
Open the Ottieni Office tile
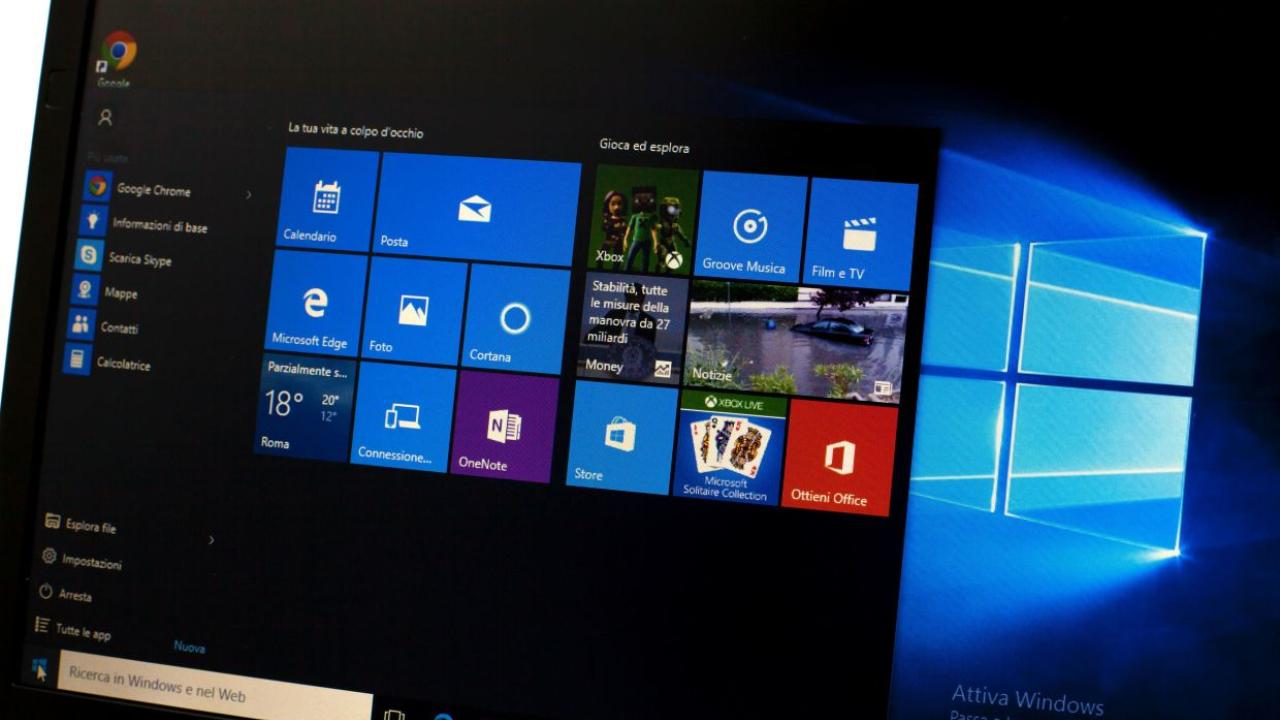click(x=838, y=459)
